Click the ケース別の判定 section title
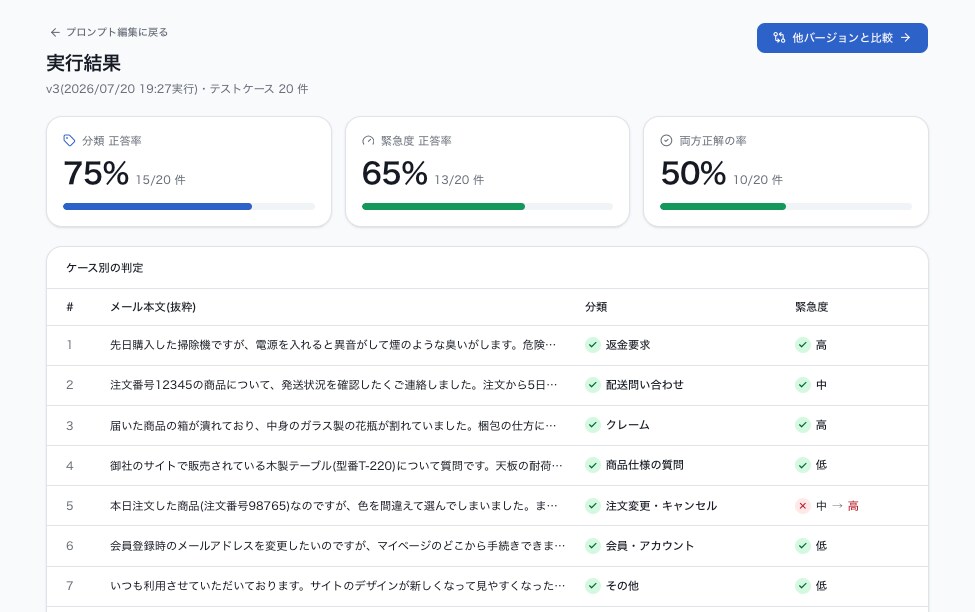Screen dimensions: 975x612 click(x=104, y=268)
